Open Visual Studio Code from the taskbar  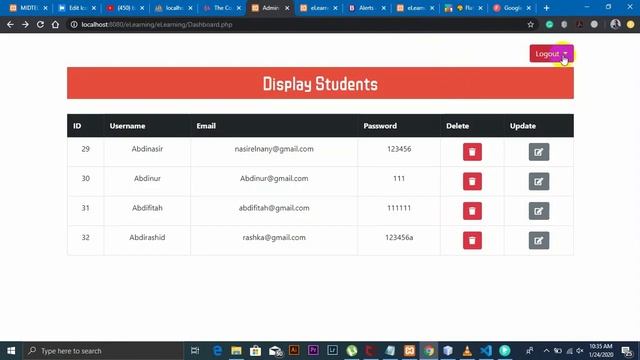coord(486,351)
